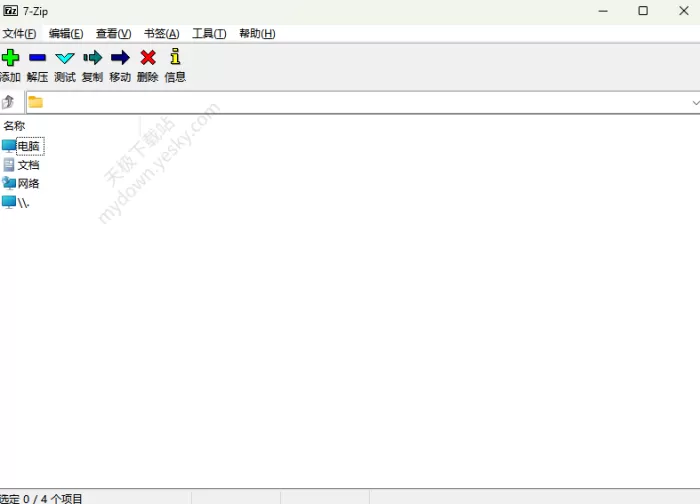Open the Bookmarks (书签) menu

coord(162,33)
